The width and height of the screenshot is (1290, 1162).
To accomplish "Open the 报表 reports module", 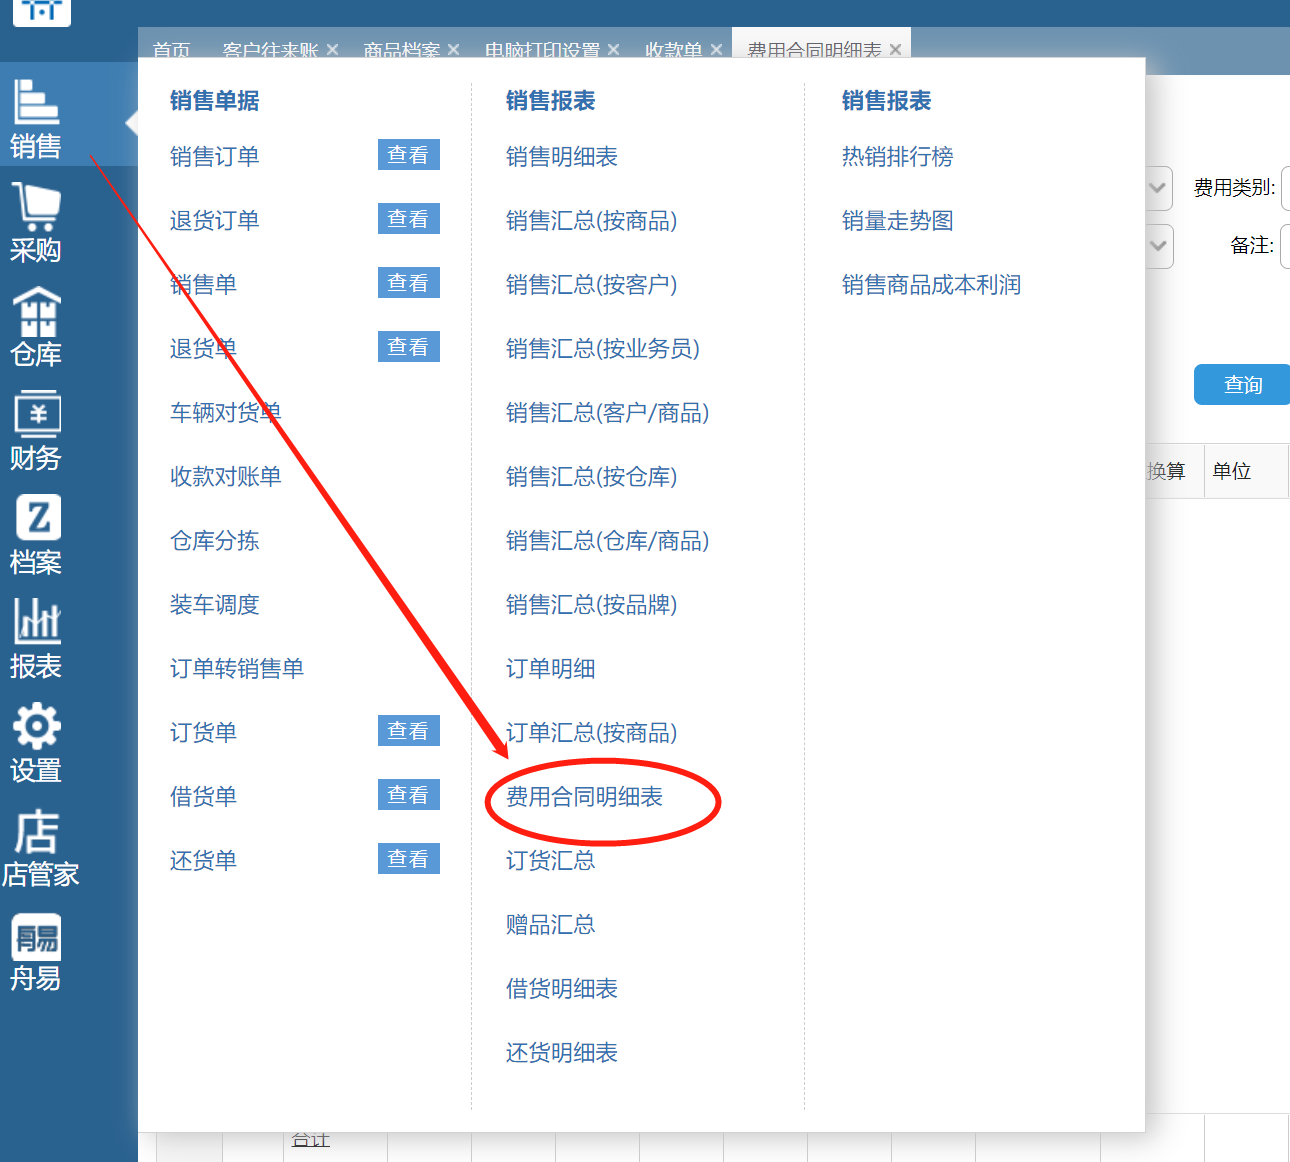I will click(x=36, y=639).
